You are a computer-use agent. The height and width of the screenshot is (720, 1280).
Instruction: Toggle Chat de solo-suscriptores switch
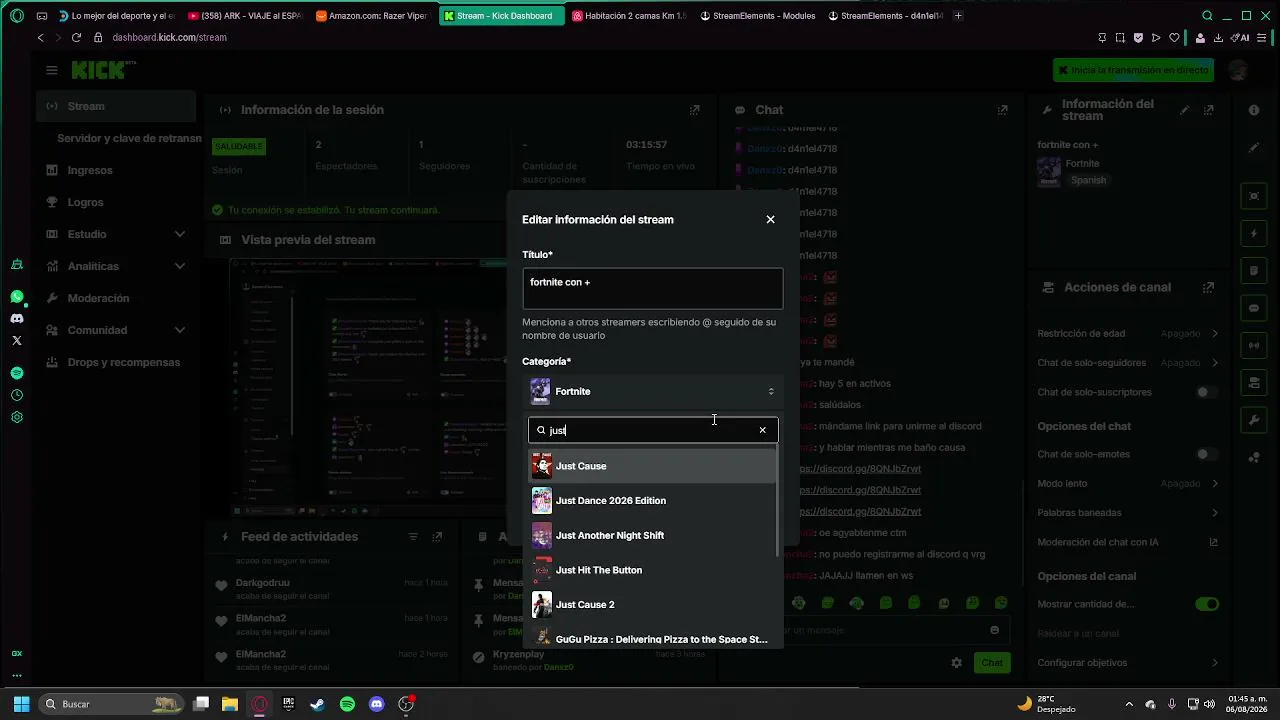click(1207, 392)
